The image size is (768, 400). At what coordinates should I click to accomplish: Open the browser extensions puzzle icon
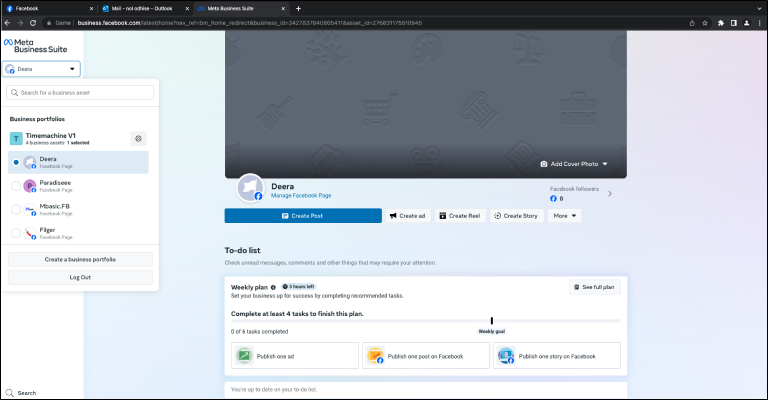(721, 23)
